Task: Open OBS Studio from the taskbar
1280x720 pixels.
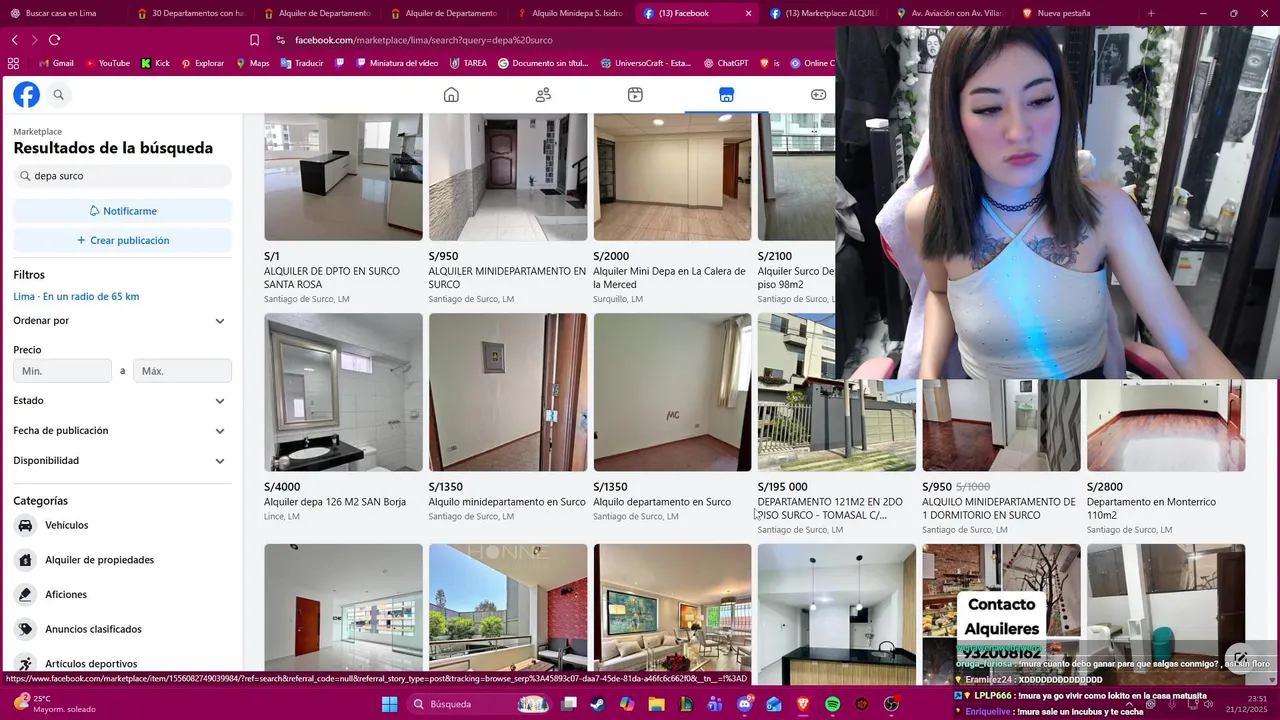Action: (x=891, y=704)
